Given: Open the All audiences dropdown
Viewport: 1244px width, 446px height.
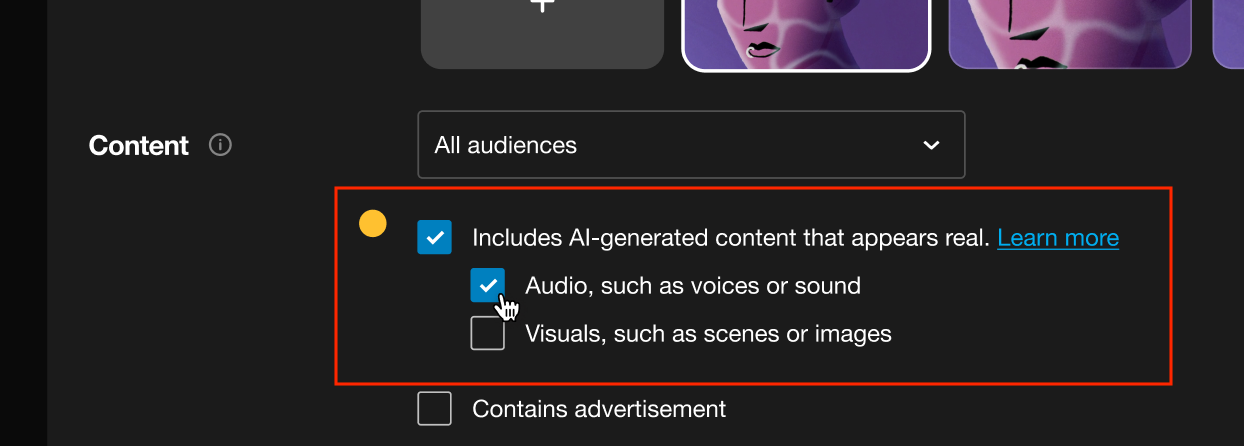Looking at the screenshot, I should coord(691,145).
